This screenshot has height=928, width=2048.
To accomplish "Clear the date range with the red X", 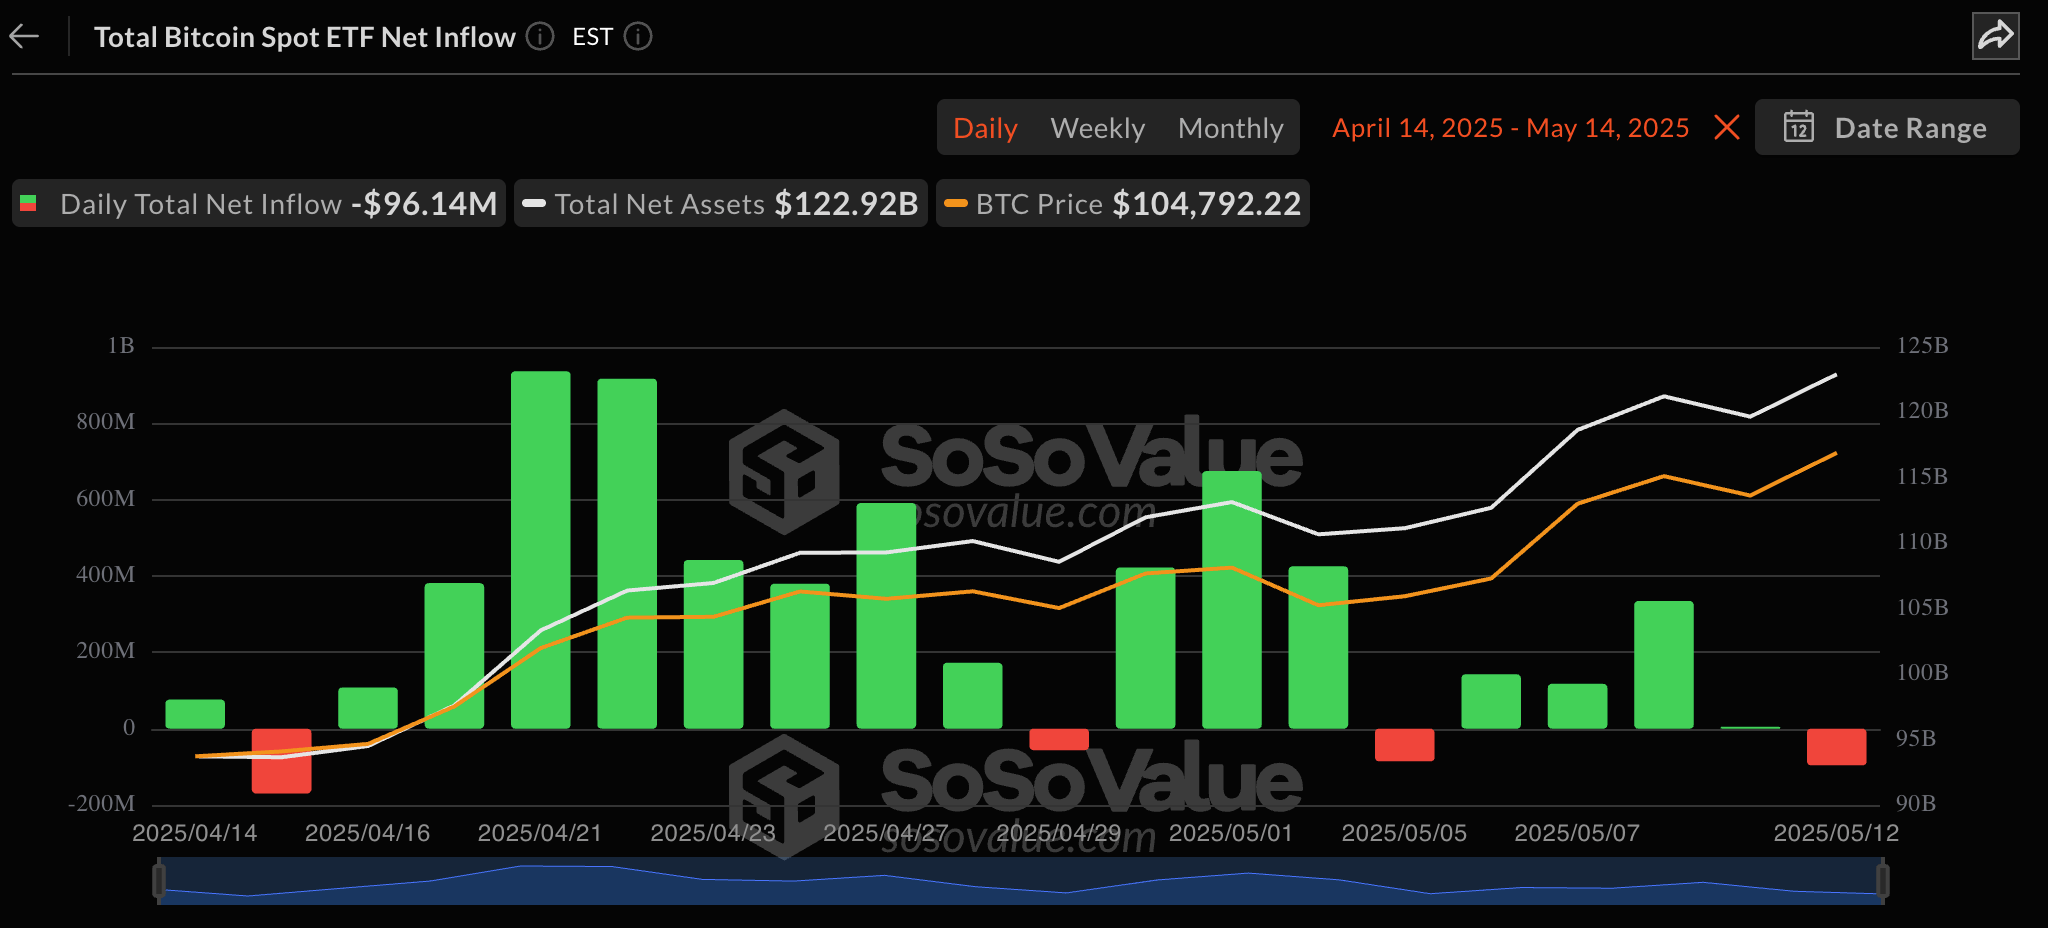I will pyautogui.click(x=1727, y=127).
